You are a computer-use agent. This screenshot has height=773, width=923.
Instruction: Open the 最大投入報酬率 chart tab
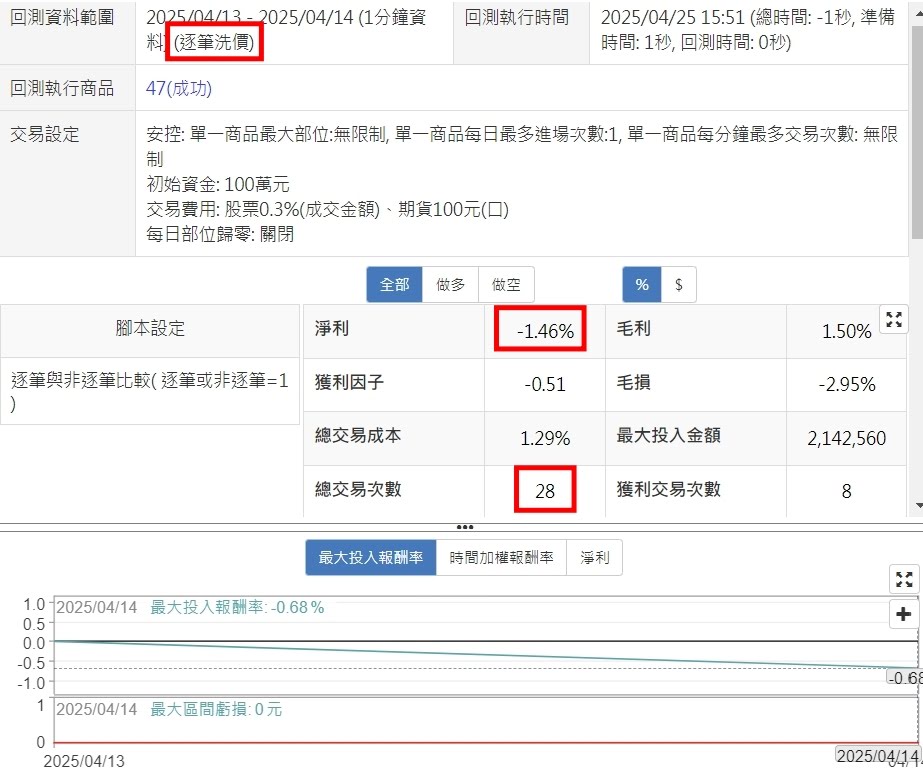pyautogui.click(x=370, y=558)
